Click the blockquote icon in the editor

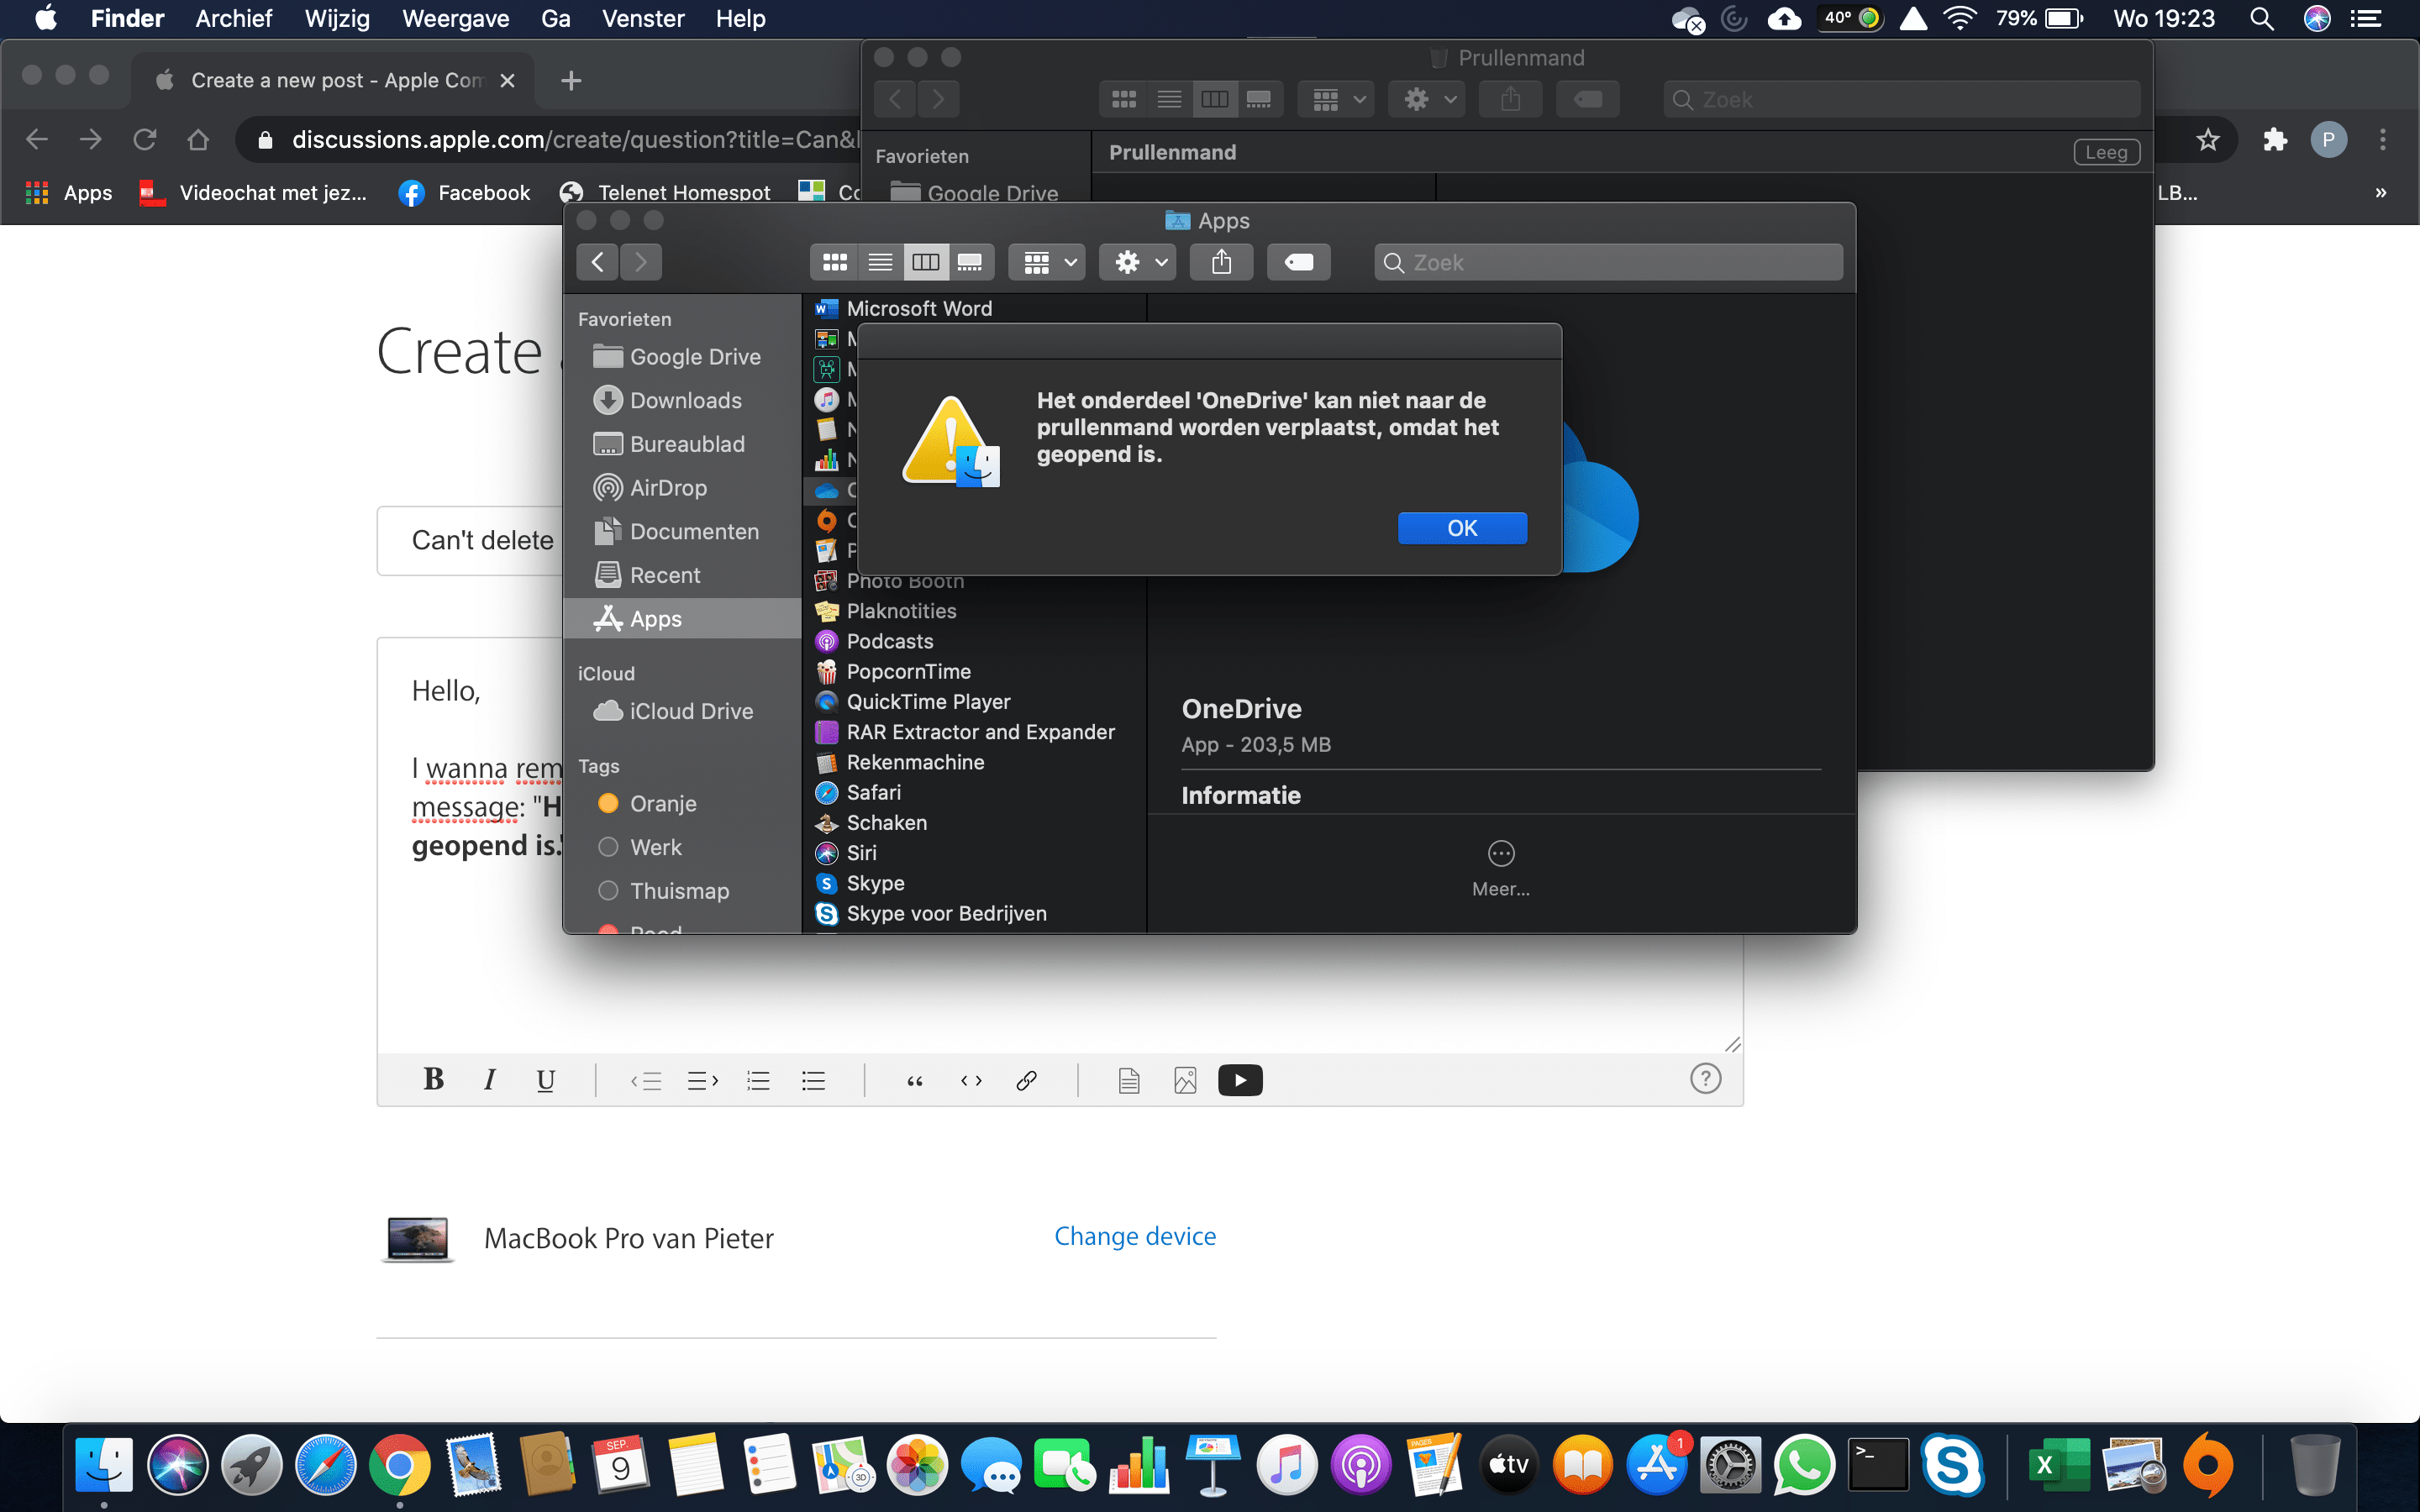[914, 1080]
